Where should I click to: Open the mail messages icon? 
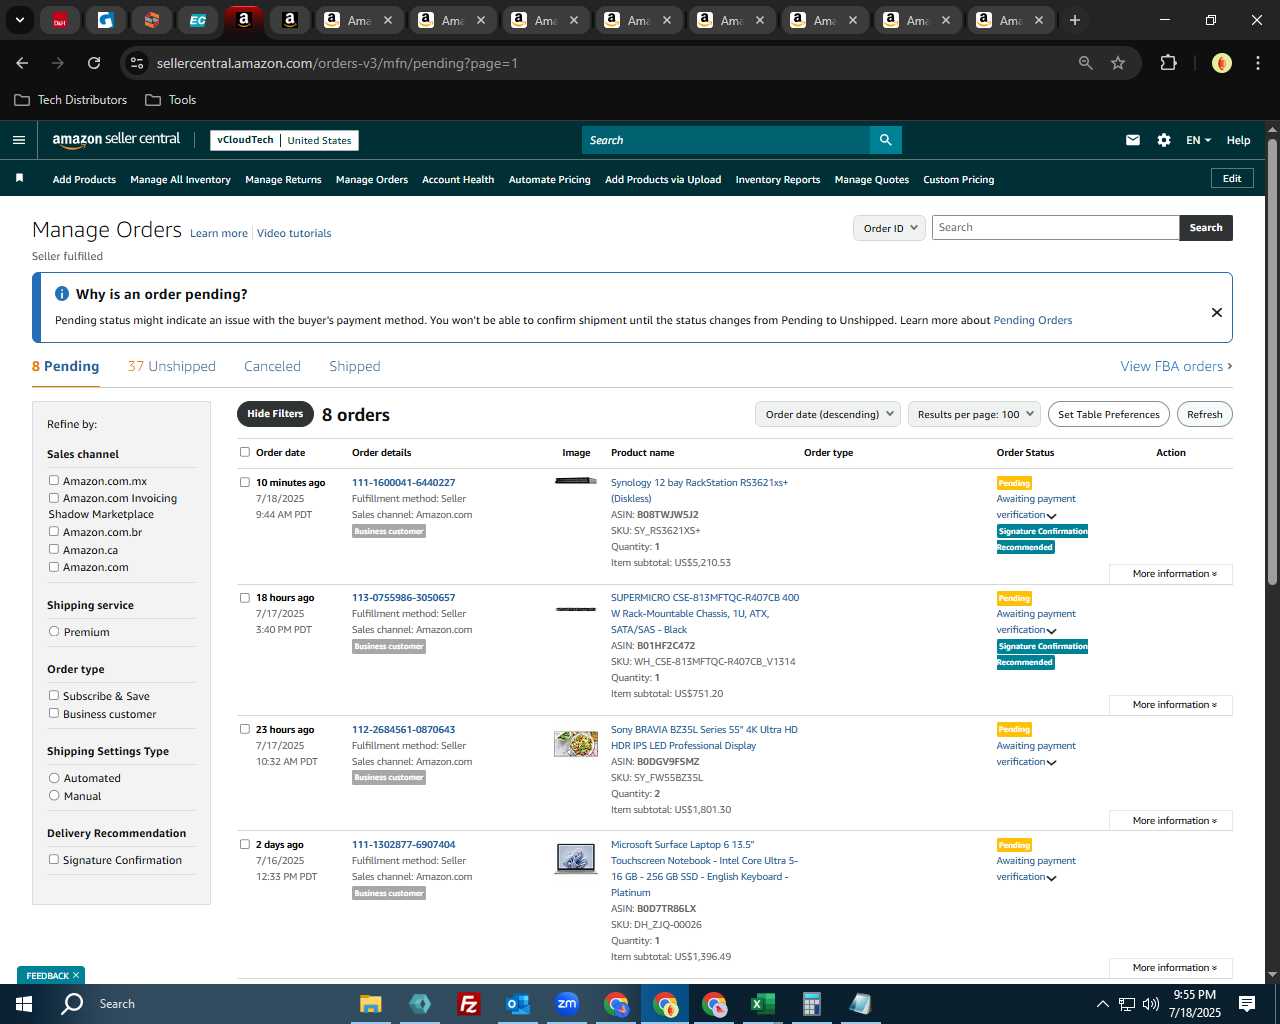1132,140
